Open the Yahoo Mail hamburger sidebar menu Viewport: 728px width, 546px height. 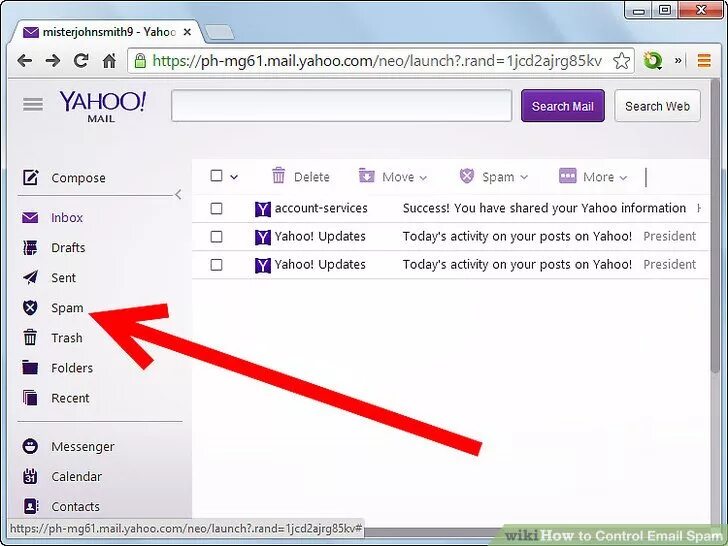click(32, 104)
